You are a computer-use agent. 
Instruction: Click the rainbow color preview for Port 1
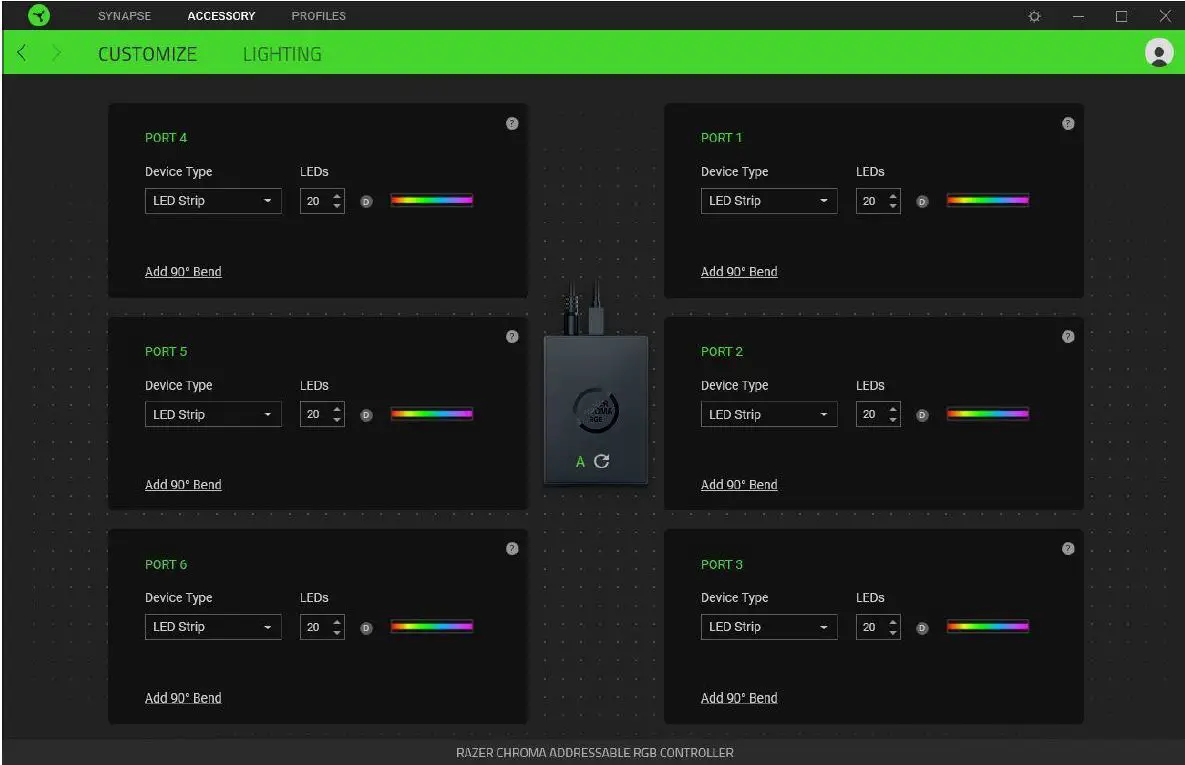pos(988,199)
